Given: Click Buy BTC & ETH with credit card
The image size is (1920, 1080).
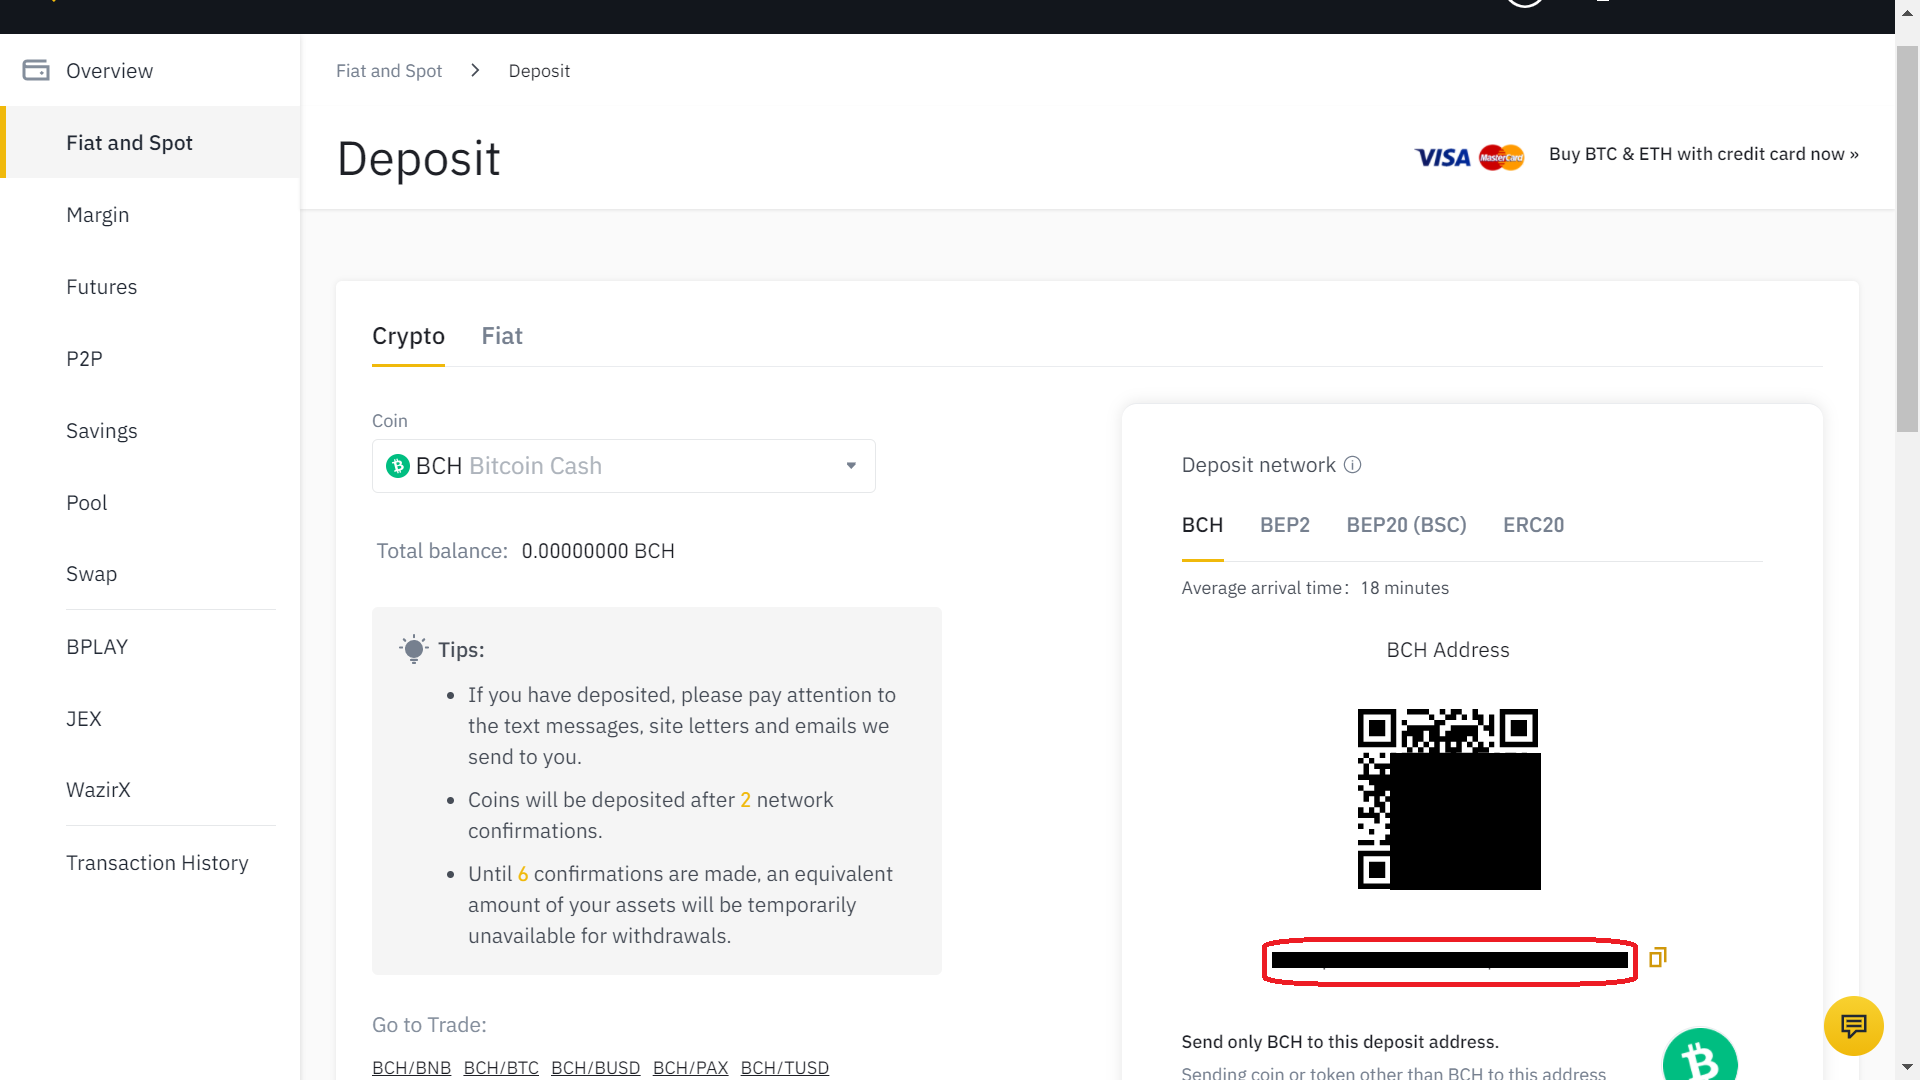Looking at the screenshot, I should (1703, 153).
